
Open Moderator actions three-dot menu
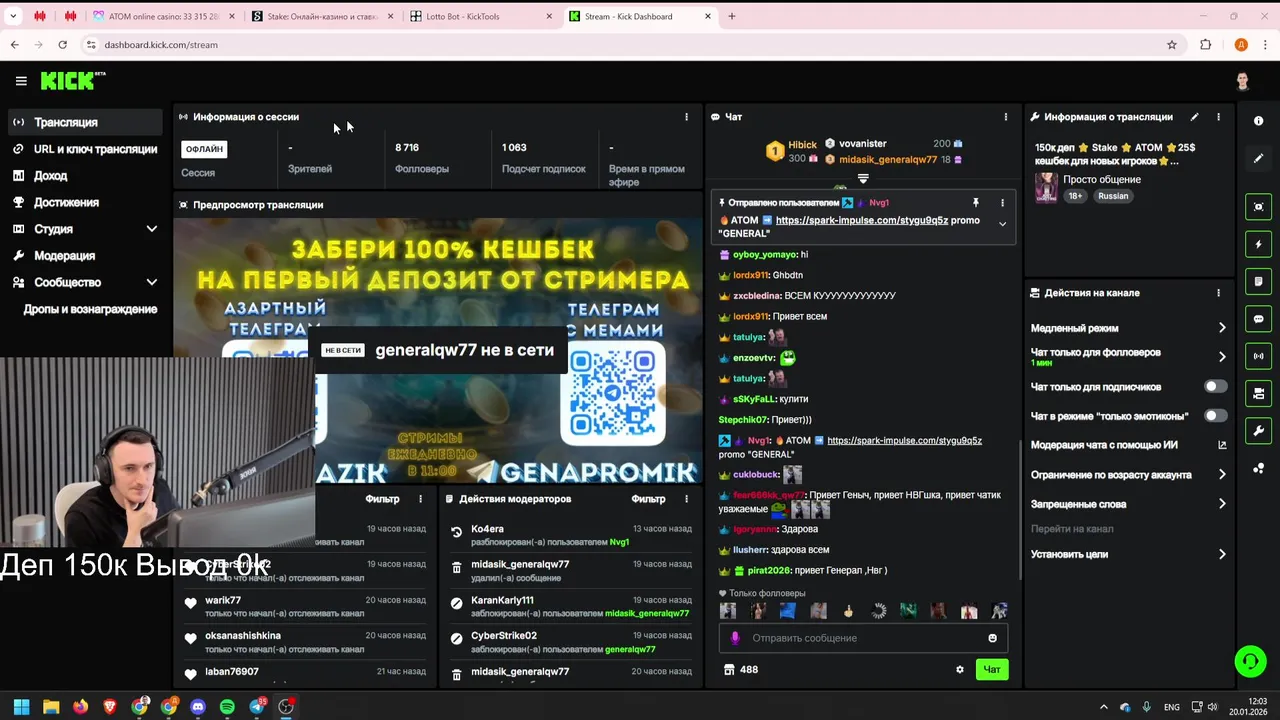point(686,499)
